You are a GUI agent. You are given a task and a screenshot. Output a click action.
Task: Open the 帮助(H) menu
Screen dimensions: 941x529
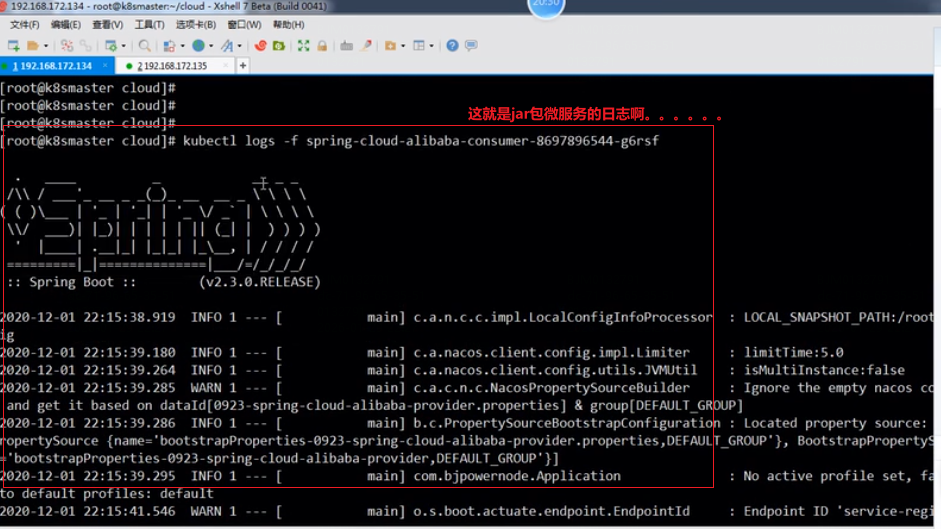click(289, 25)
